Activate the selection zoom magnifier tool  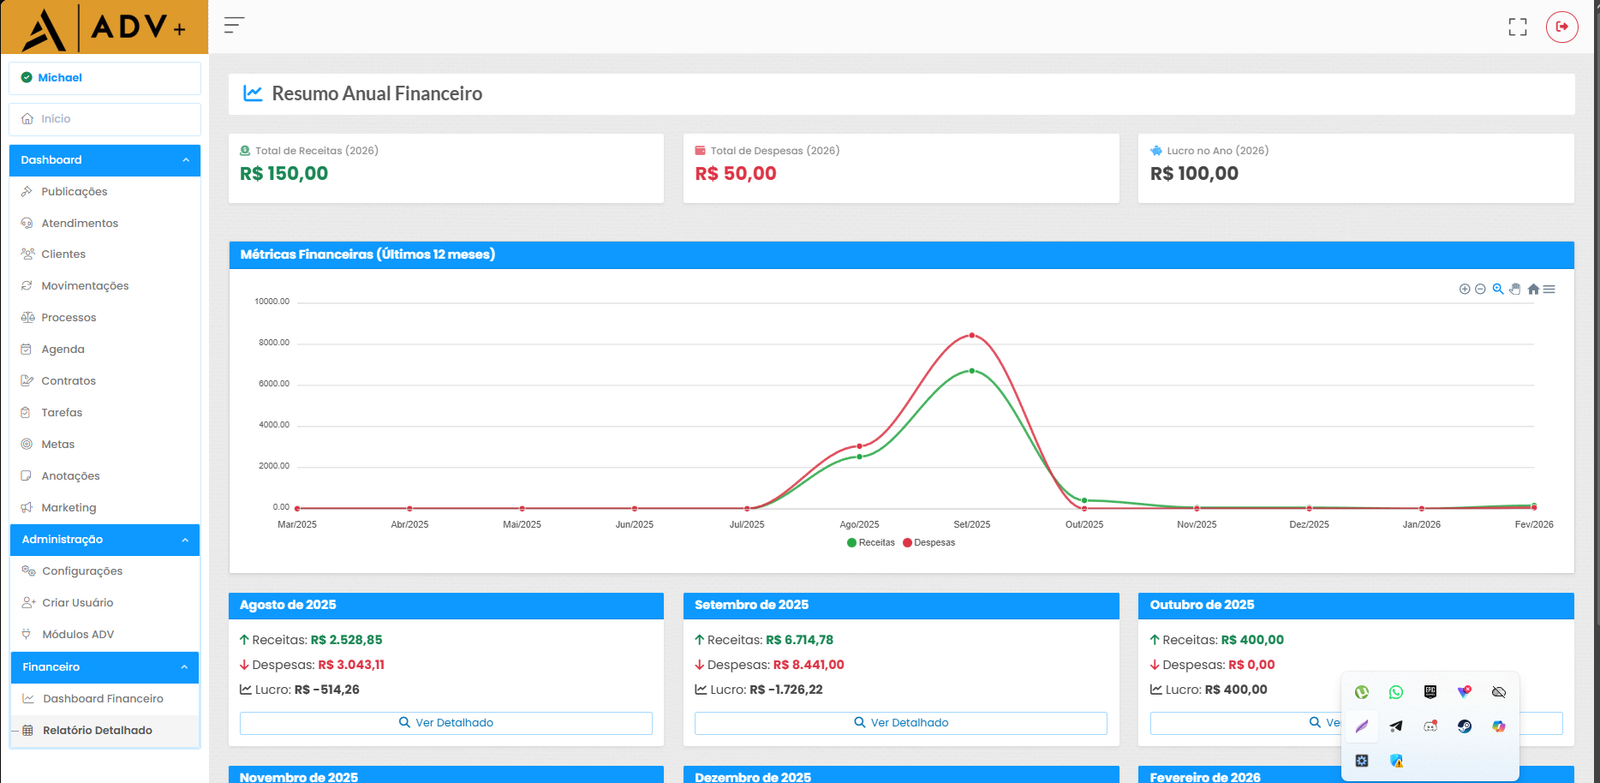click(1498, 289)
